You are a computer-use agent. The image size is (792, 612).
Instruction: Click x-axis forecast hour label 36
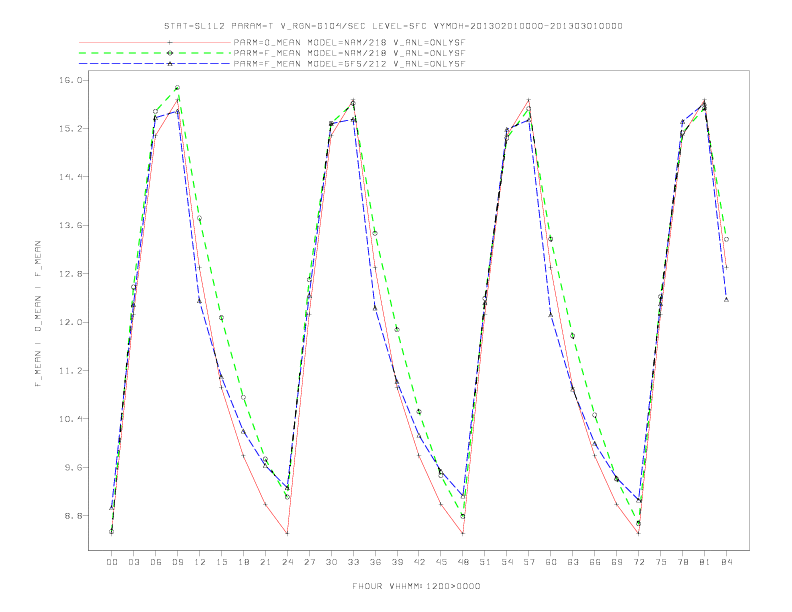(375, 562)
